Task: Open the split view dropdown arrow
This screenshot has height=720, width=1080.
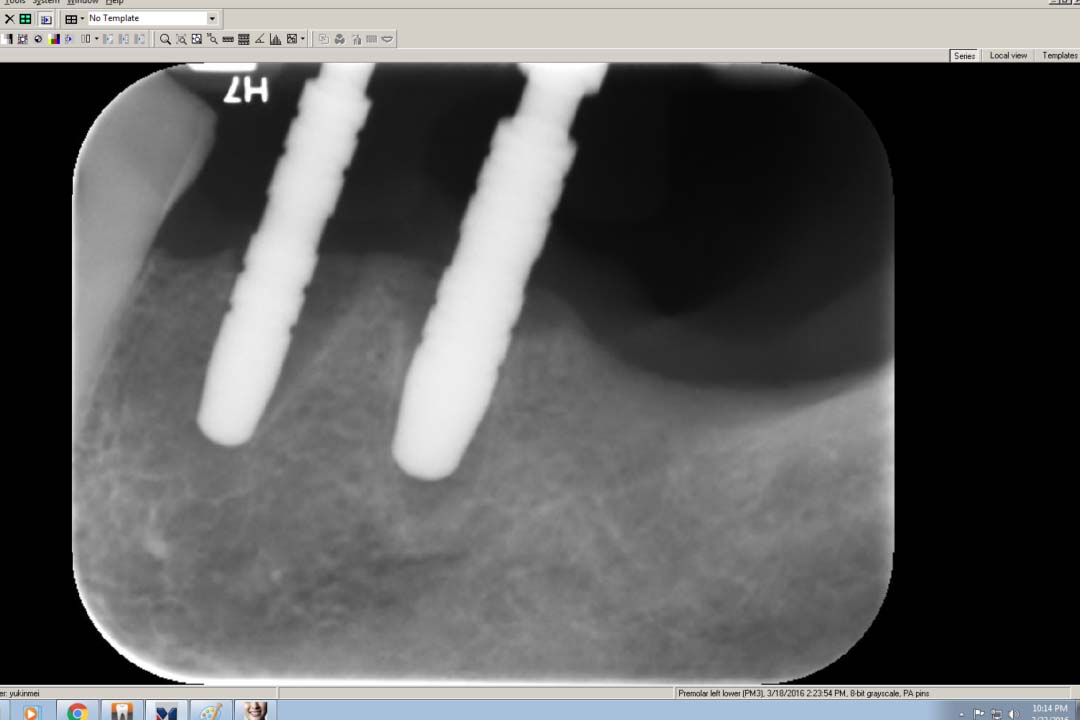Action: coord(96,39)
